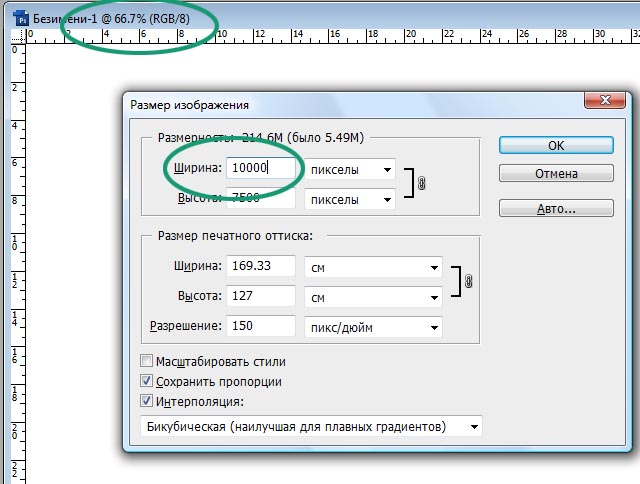Viewport: 640px width, 484px height.
Task: Open the pixel height units dropdown
Action: (x=350, y=199)
